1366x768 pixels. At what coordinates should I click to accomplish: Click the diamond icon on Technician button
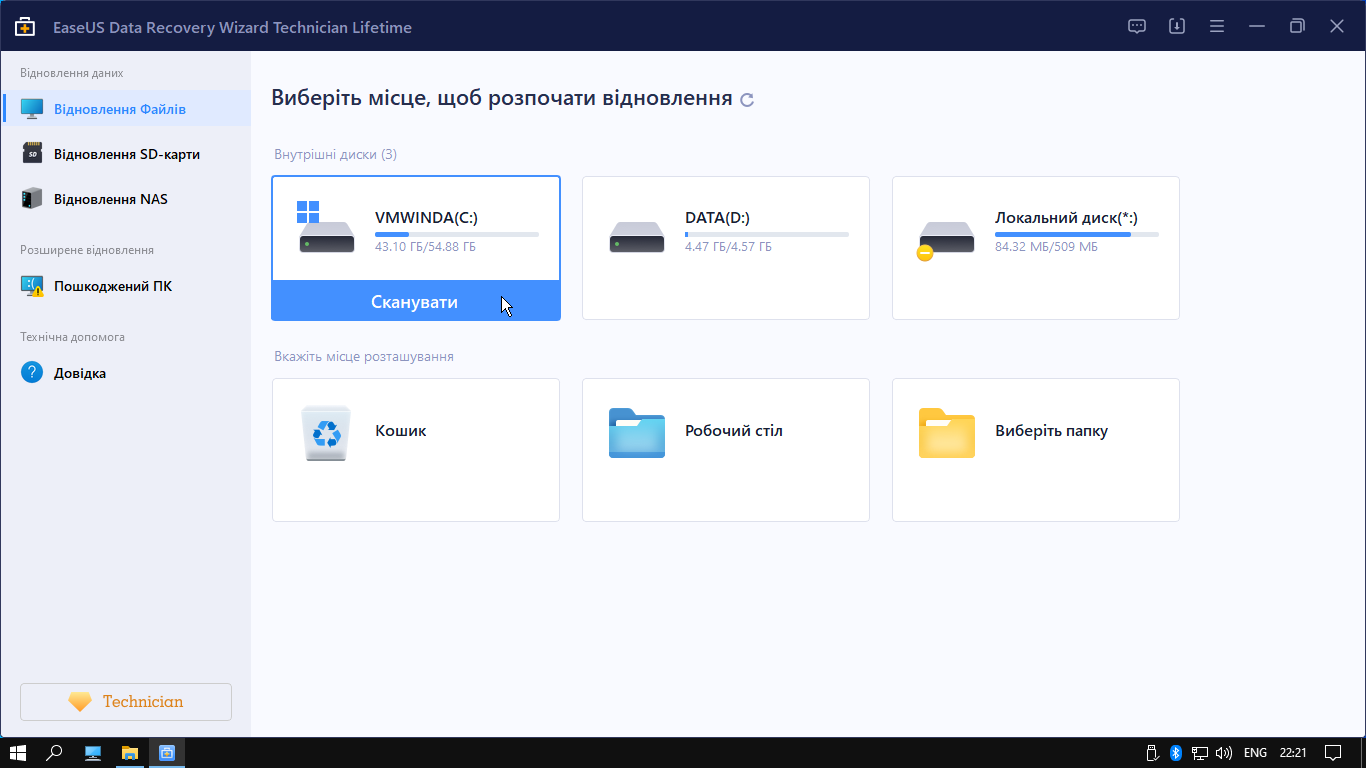click(80, 702)
